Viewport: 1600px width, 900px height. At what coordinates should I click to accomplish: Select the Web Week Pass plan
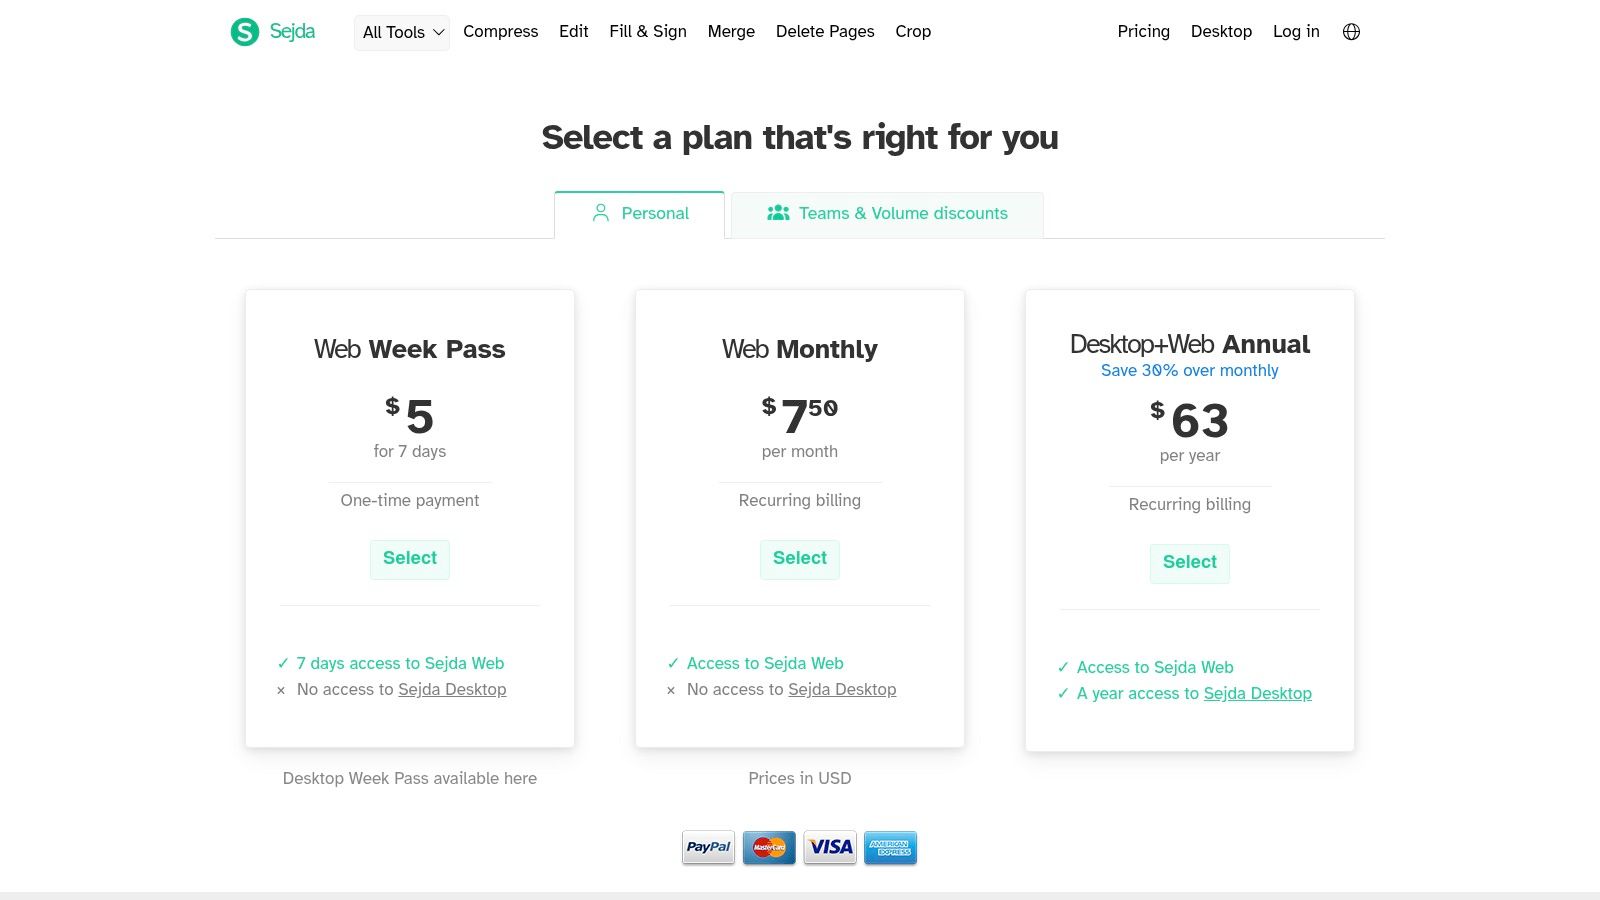click(410, 558)
